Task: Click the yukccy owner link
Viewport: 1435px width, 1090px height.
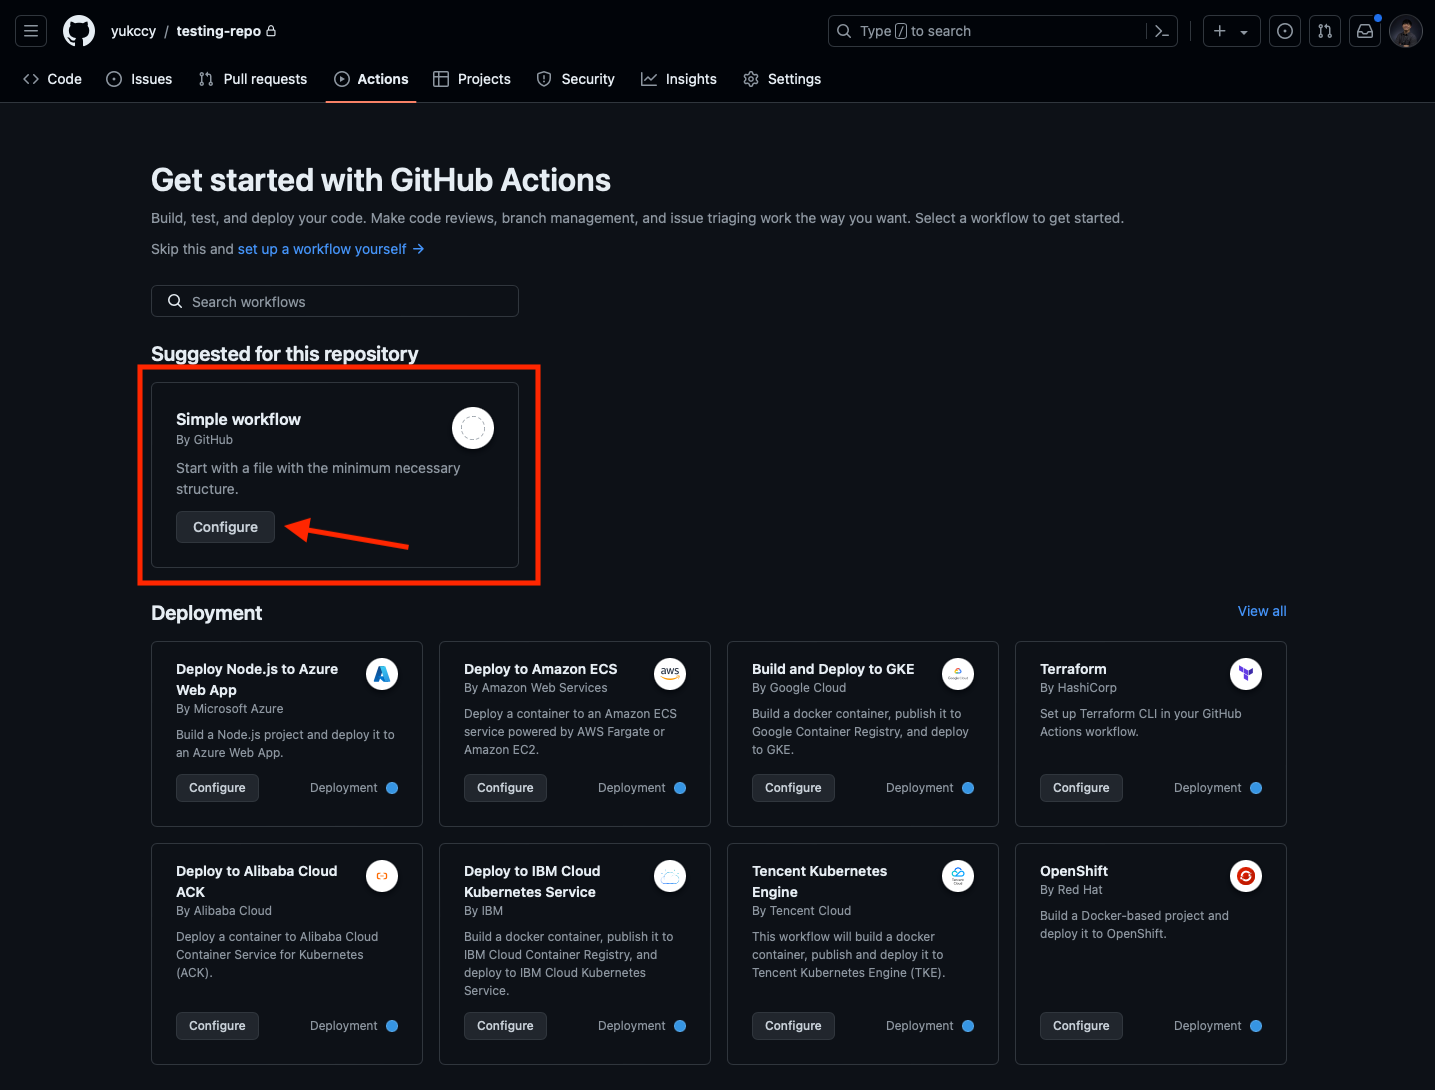Action: (133, 31)
